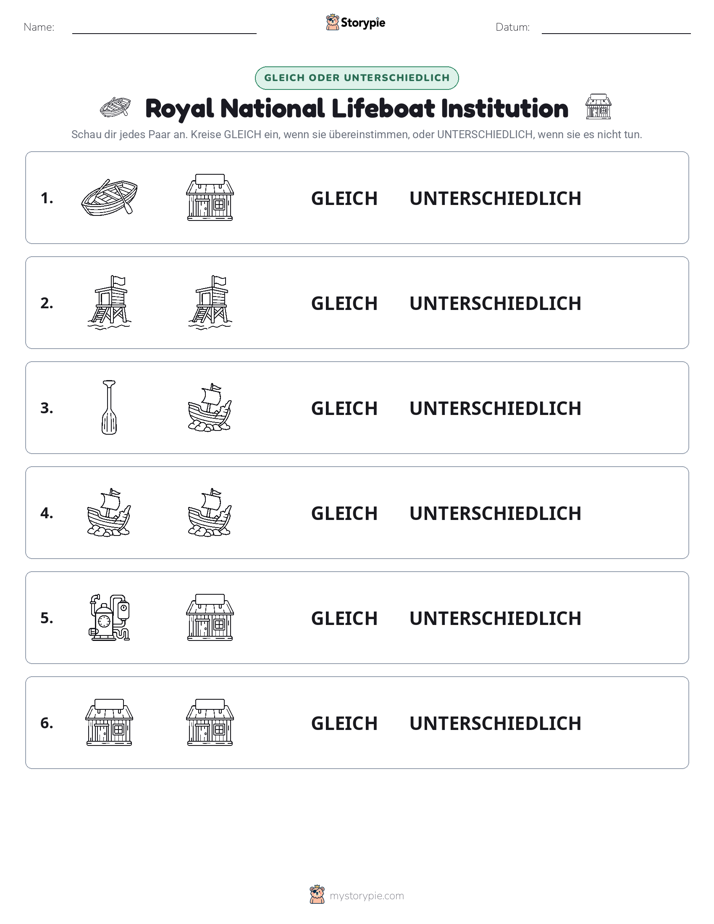Screen dimensions: 714x924
Task: Click the Storypie logo at top
Action: (x=356, y=22)
